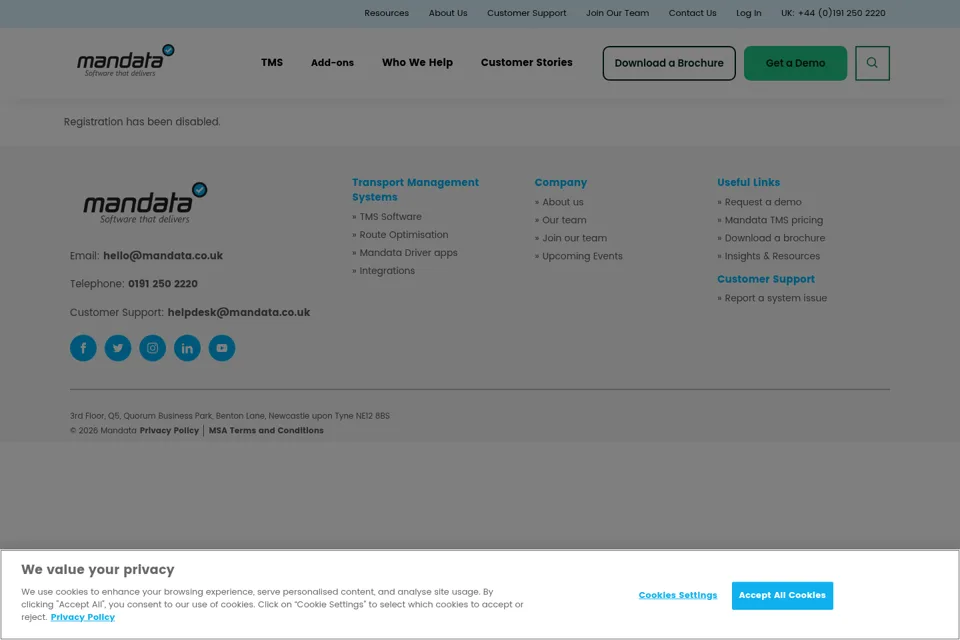Open Contact Us in top bar

692,13
